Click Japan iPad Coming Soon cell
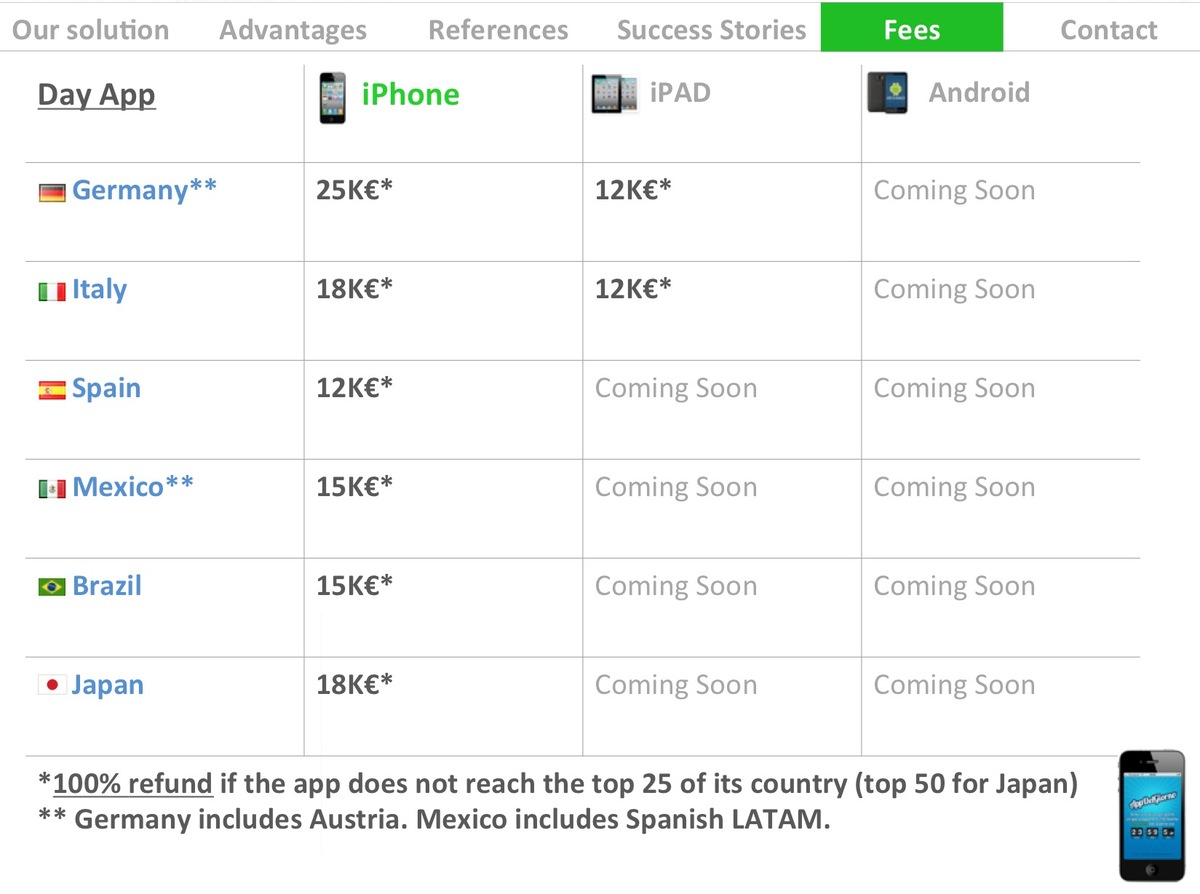 pyautogui.click(x=676, y=685)
